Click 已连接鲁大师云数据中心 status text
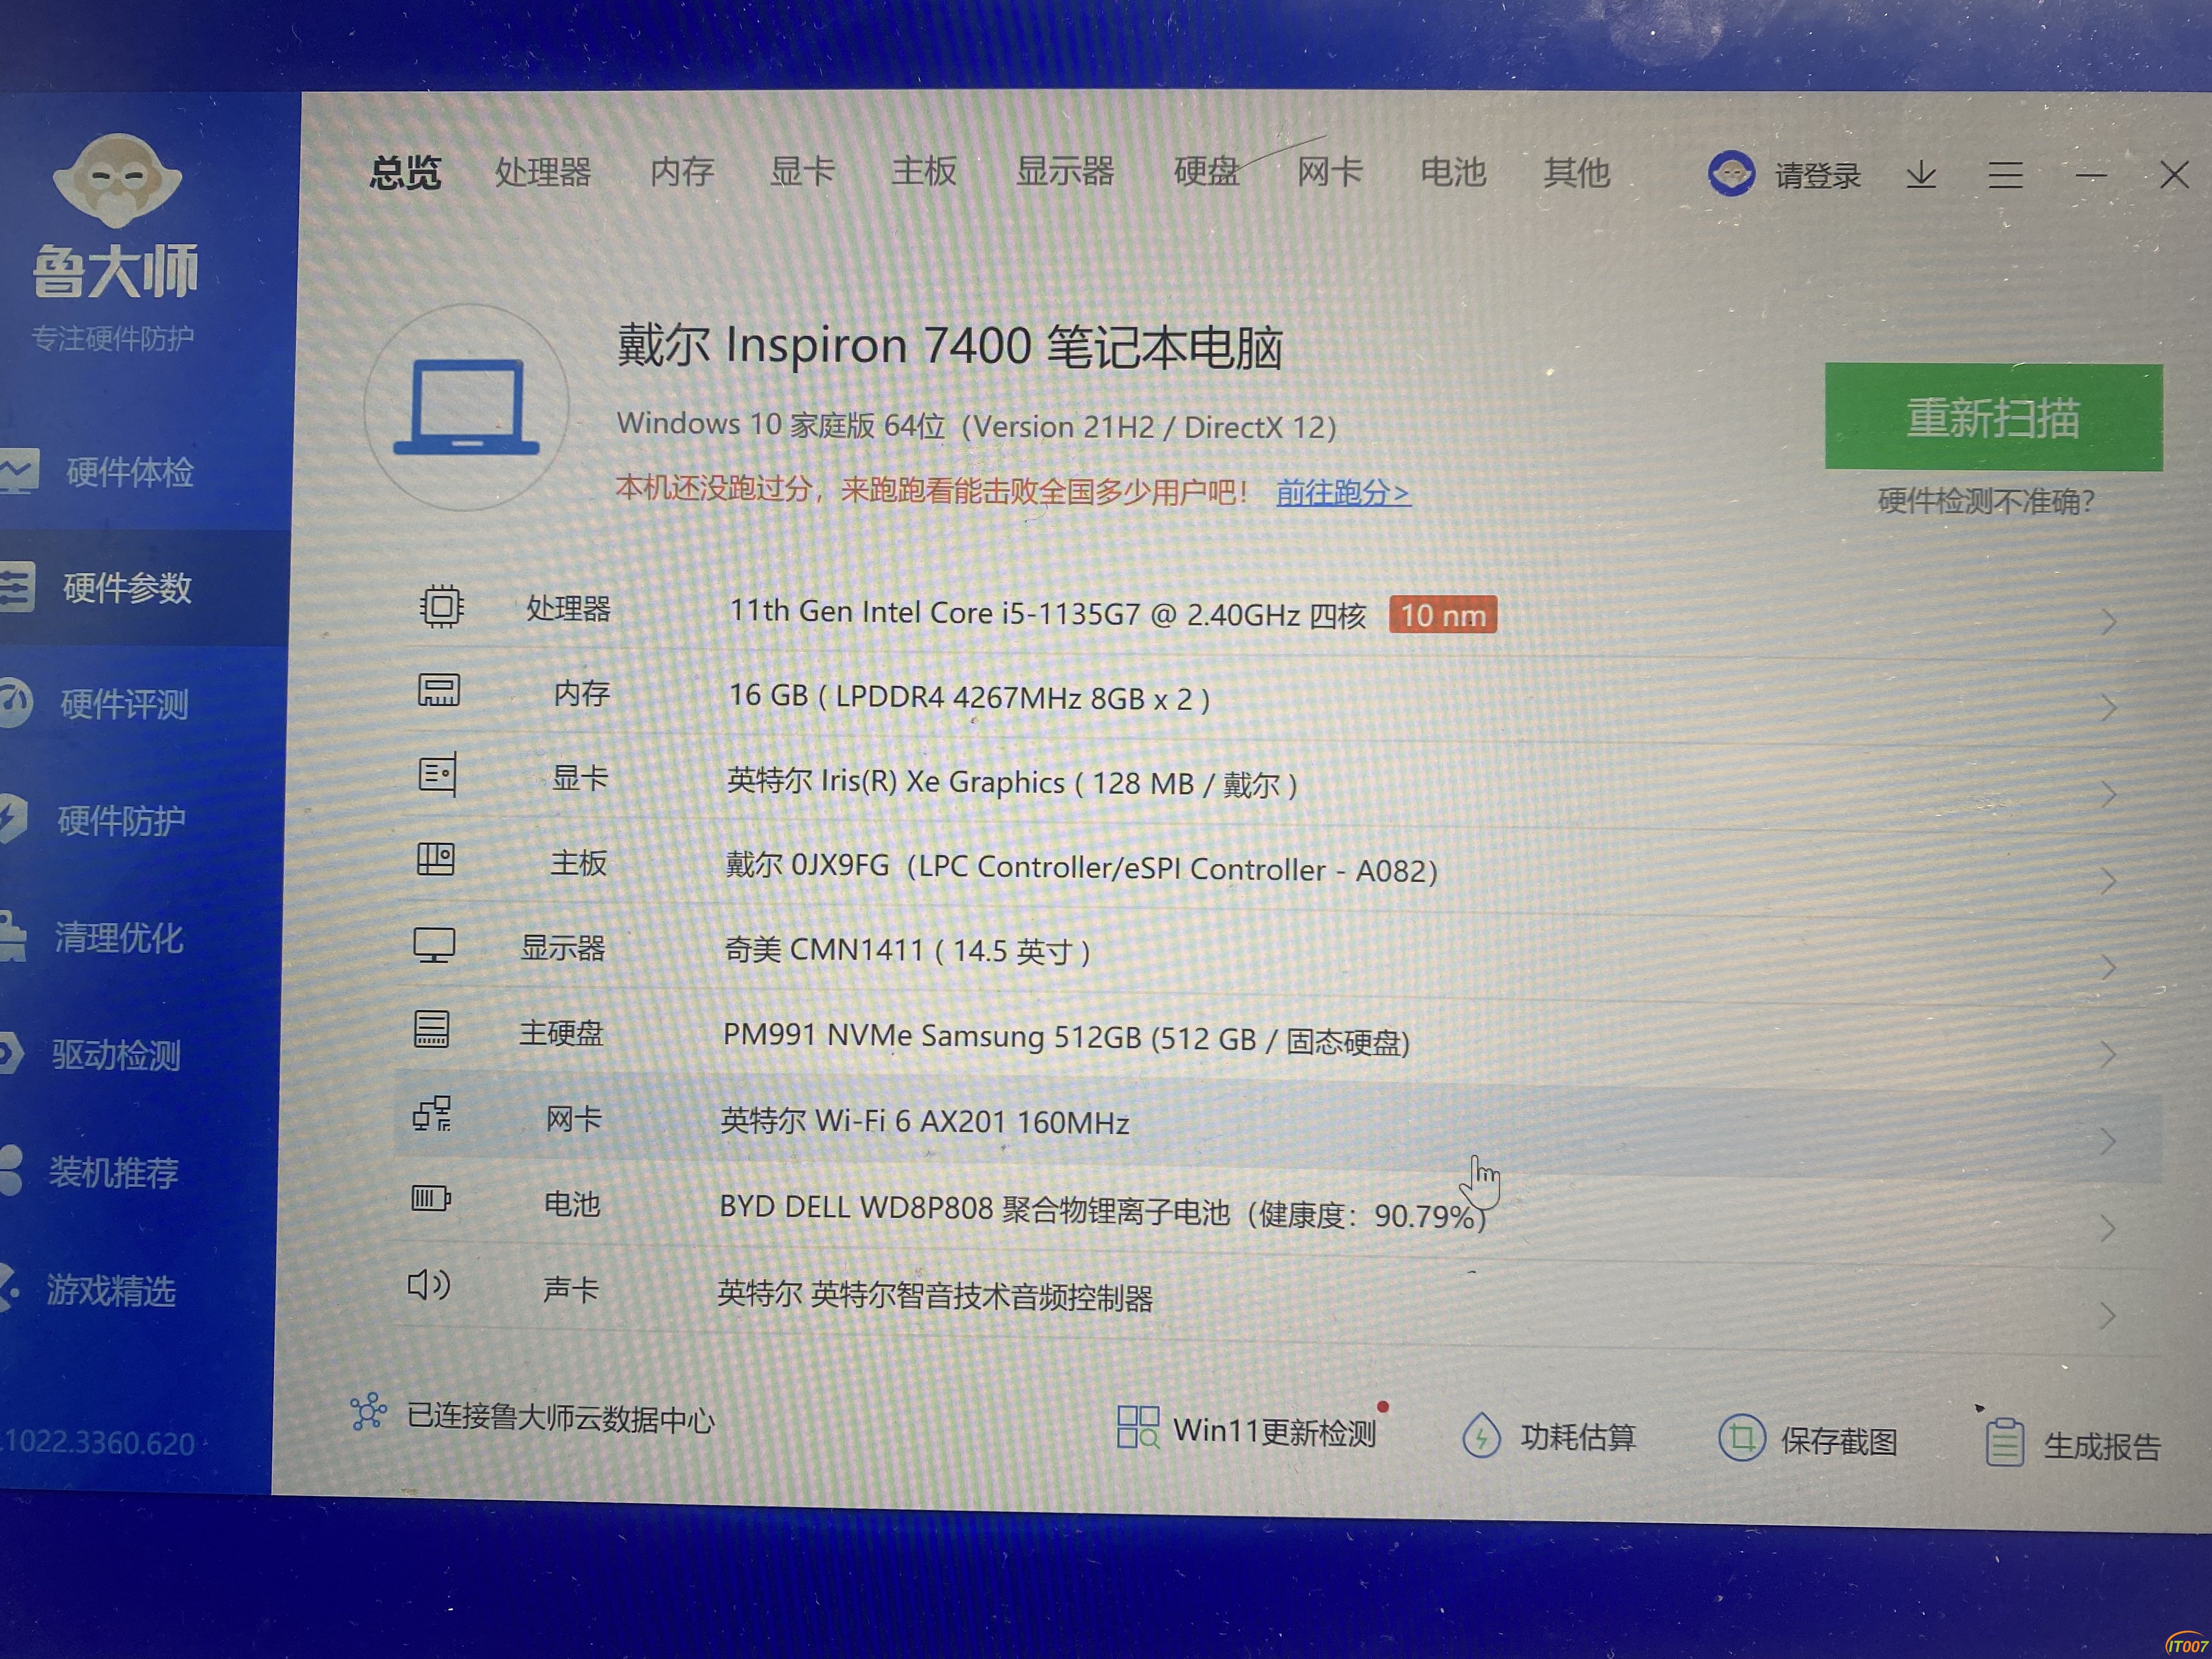2212x1659 pixels. (561, 1418)
